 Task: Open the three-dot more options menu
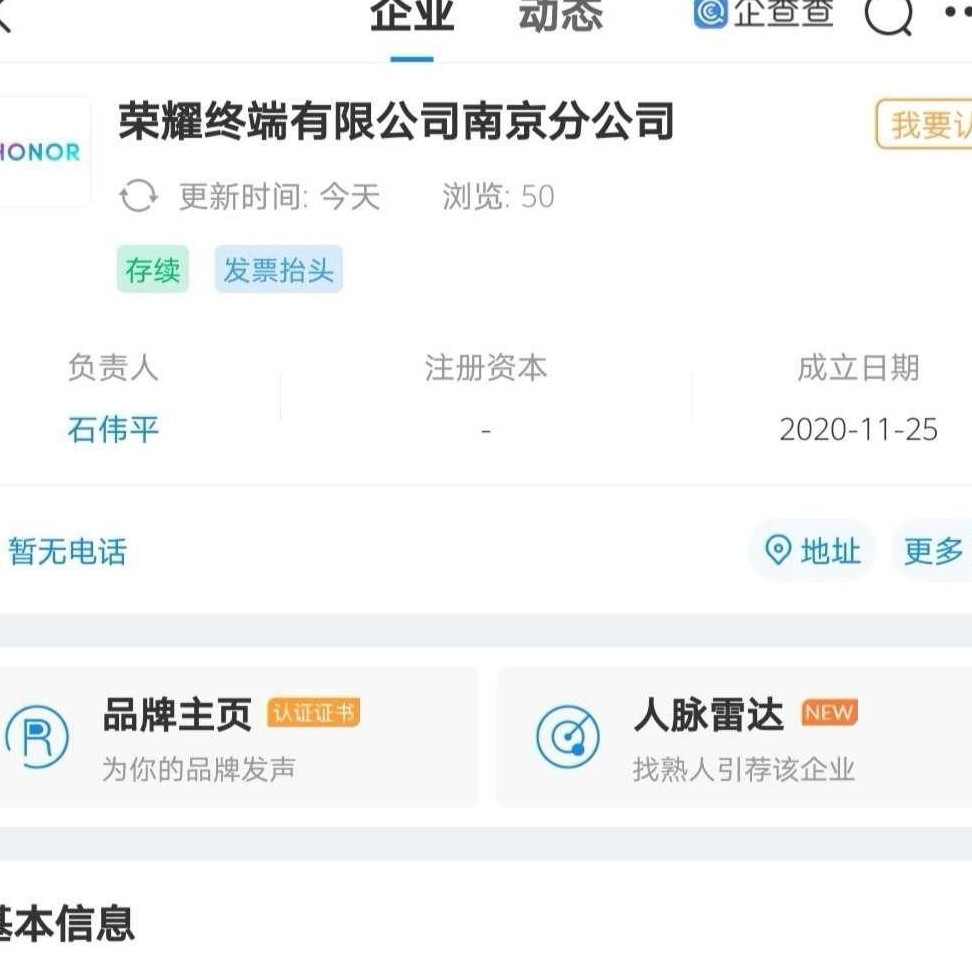pos(959,11)
